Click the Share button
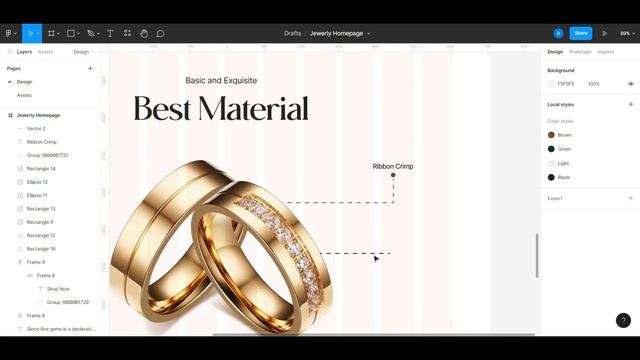Image resolution: width=640 pixels, height=360 pixels. (x=580, y=33)
